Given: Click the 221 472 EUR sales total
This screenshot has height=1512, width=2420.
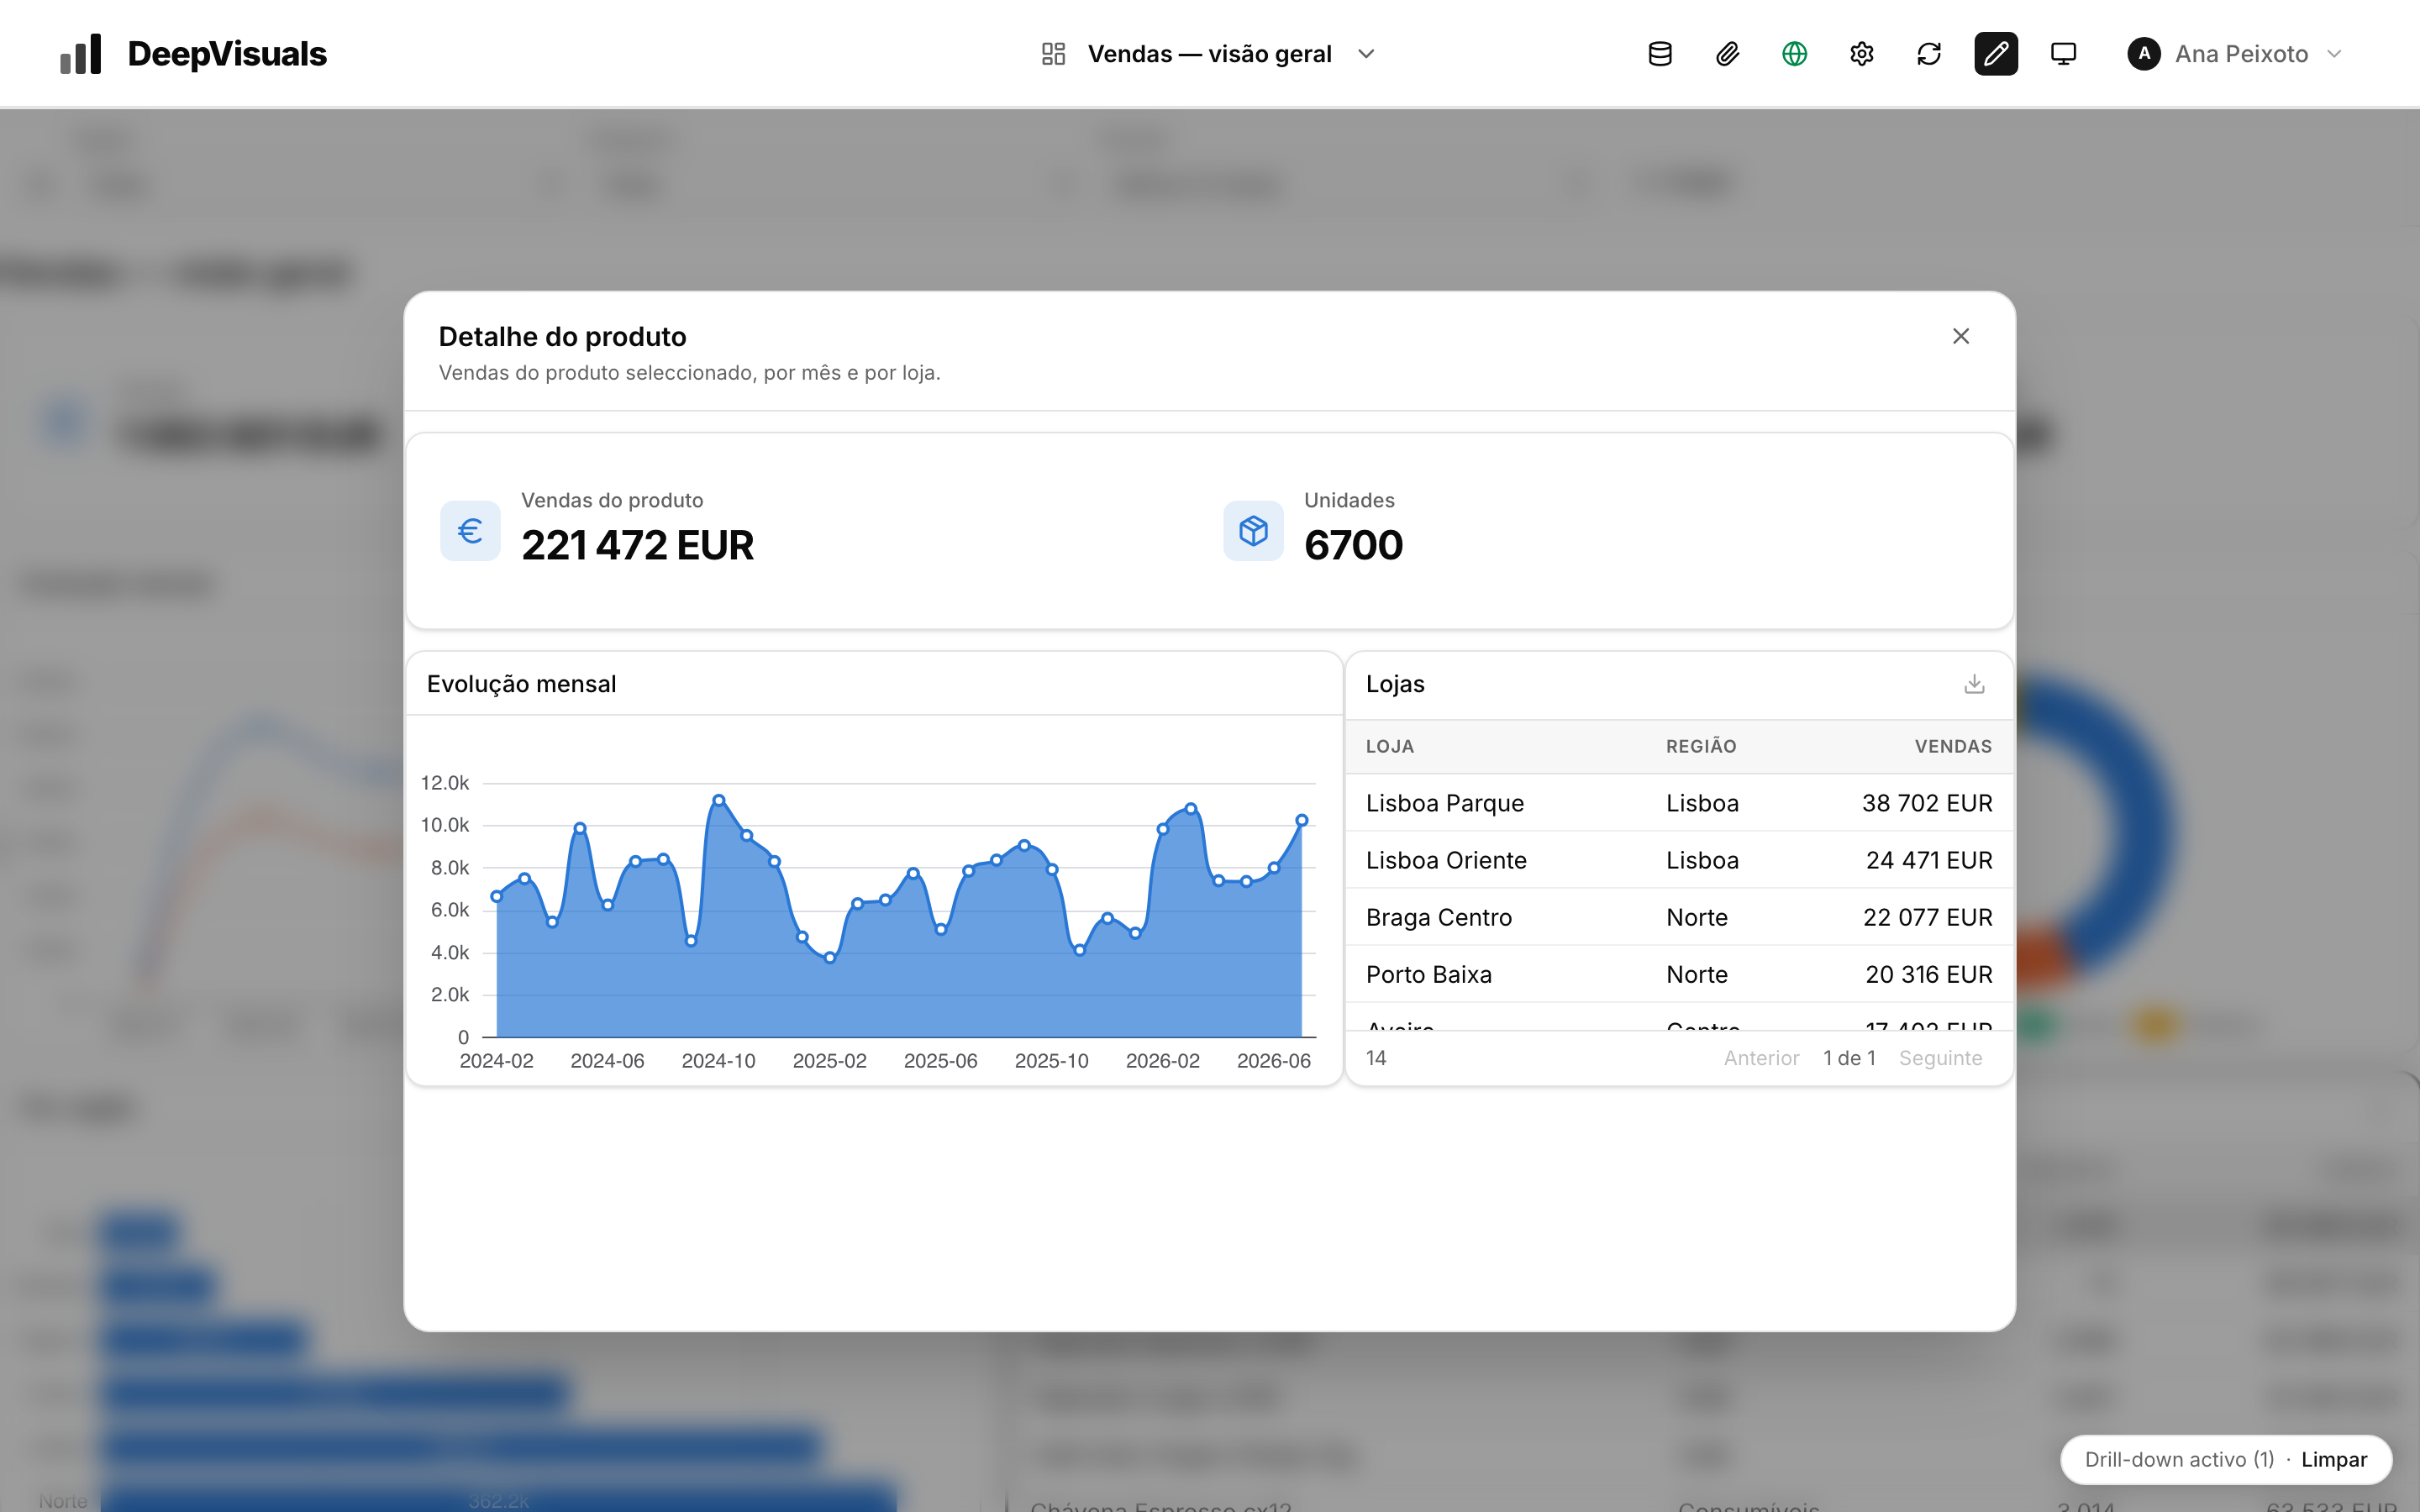Looking at the screenshot, I should [x=637, y=546].
